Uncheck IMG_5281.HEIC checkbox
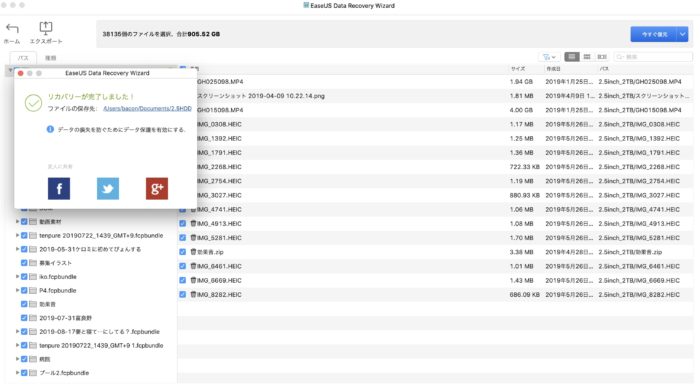 (183, 238)
